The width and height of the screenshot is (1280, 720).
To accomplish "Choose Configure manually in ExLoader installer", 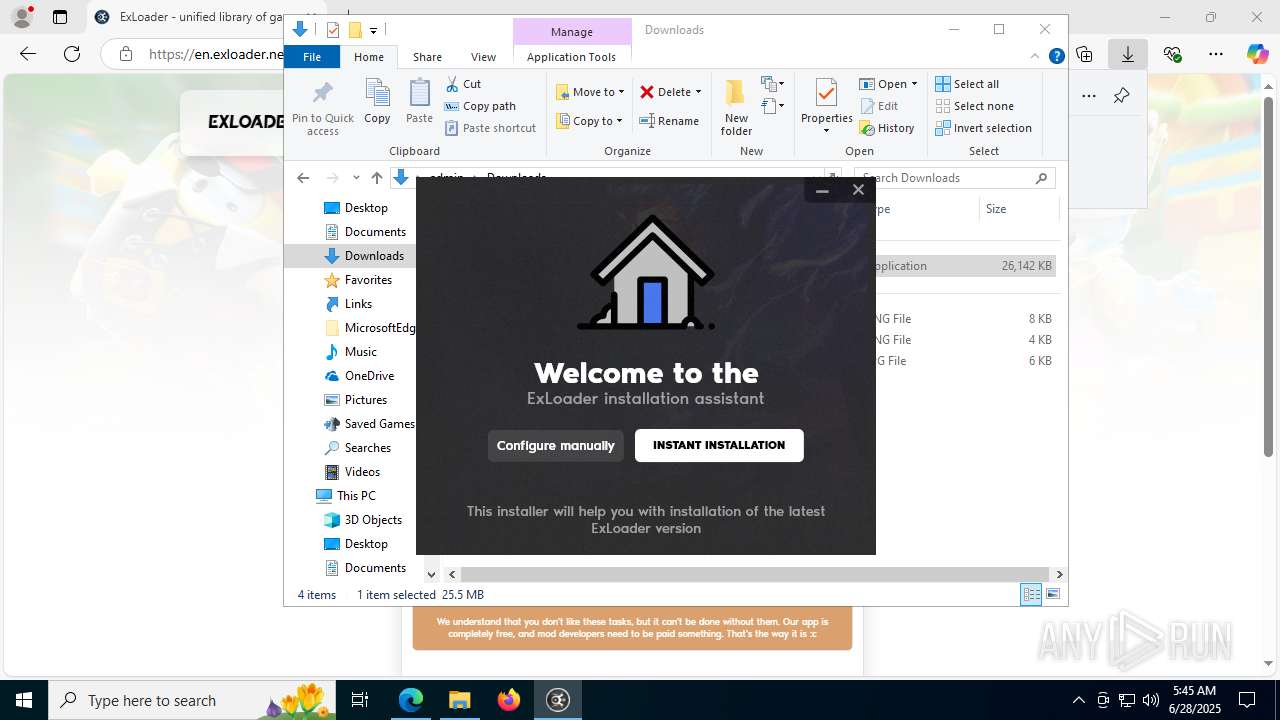I will 556,445.
